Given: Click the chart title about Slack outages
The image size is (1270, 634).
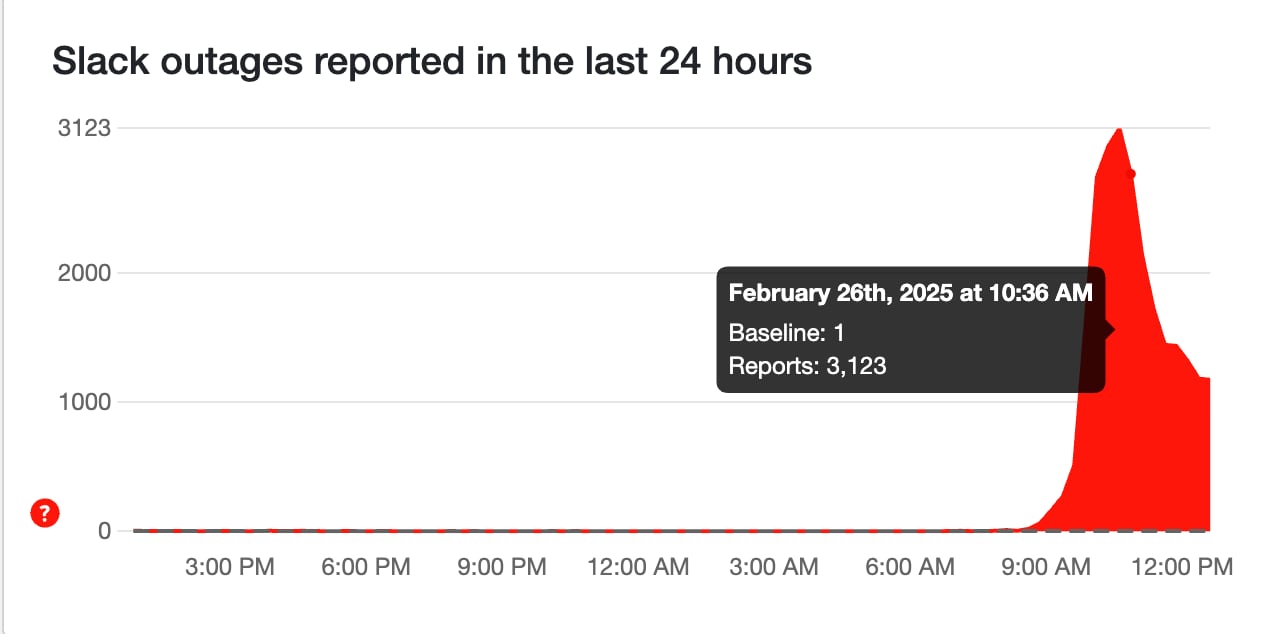Looking at the screenshot, I should [431, 62].
